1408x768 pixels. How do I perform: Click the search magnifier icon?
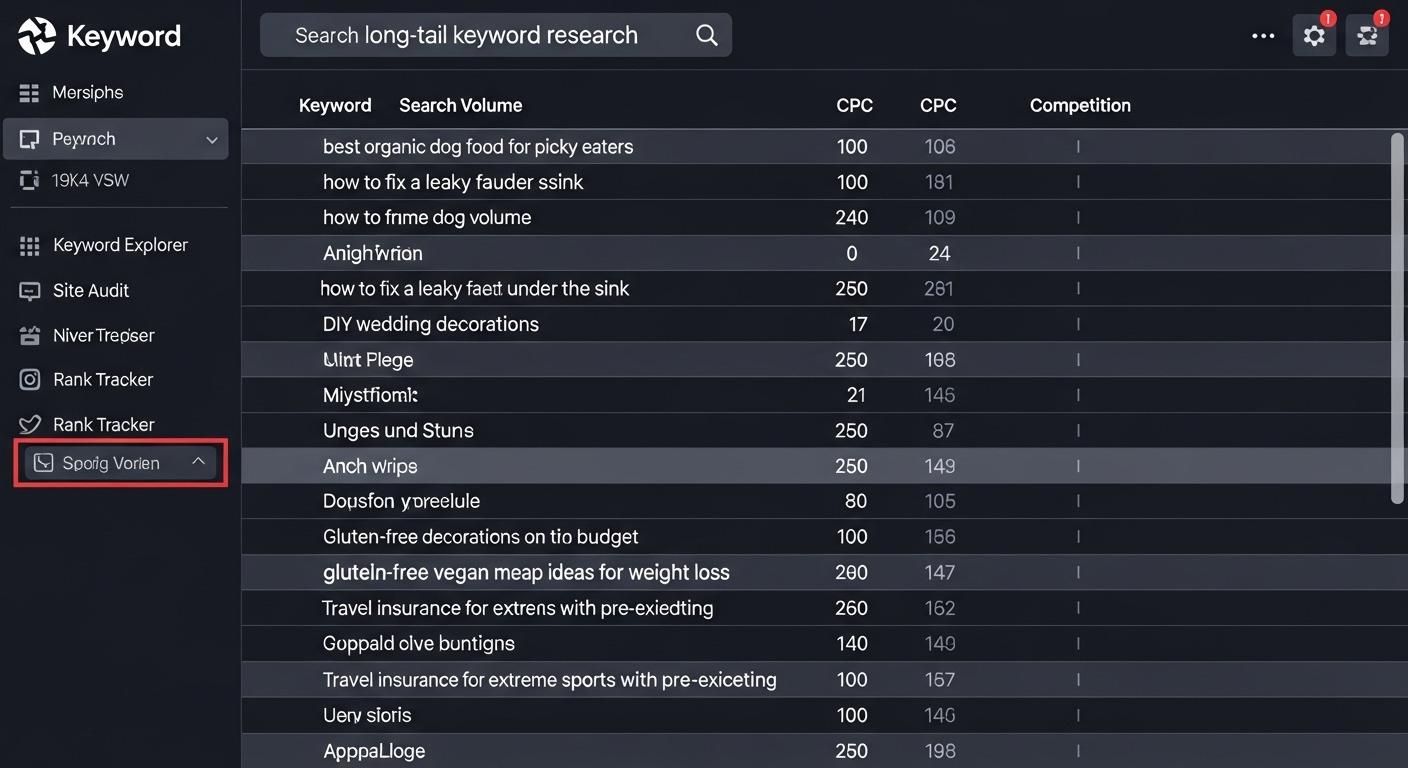click(x=706, y=35)
